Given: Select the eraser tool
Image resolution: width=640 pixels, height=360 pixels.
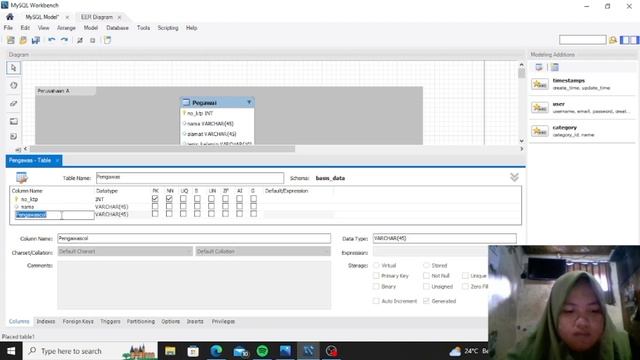Looking at the screenshot, I should (x=13, y=103).
